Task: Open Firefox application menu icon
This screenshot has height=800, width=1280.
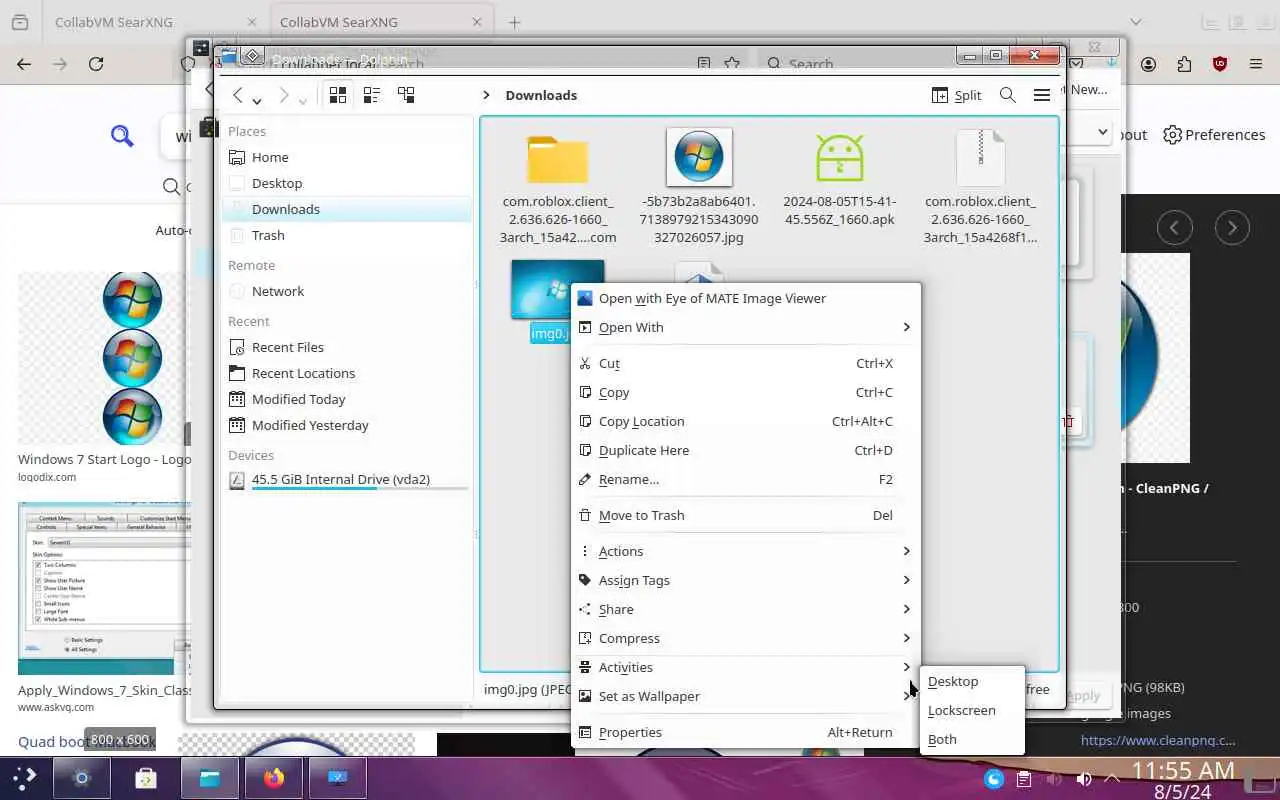Action: click(x=1255, y=64)
